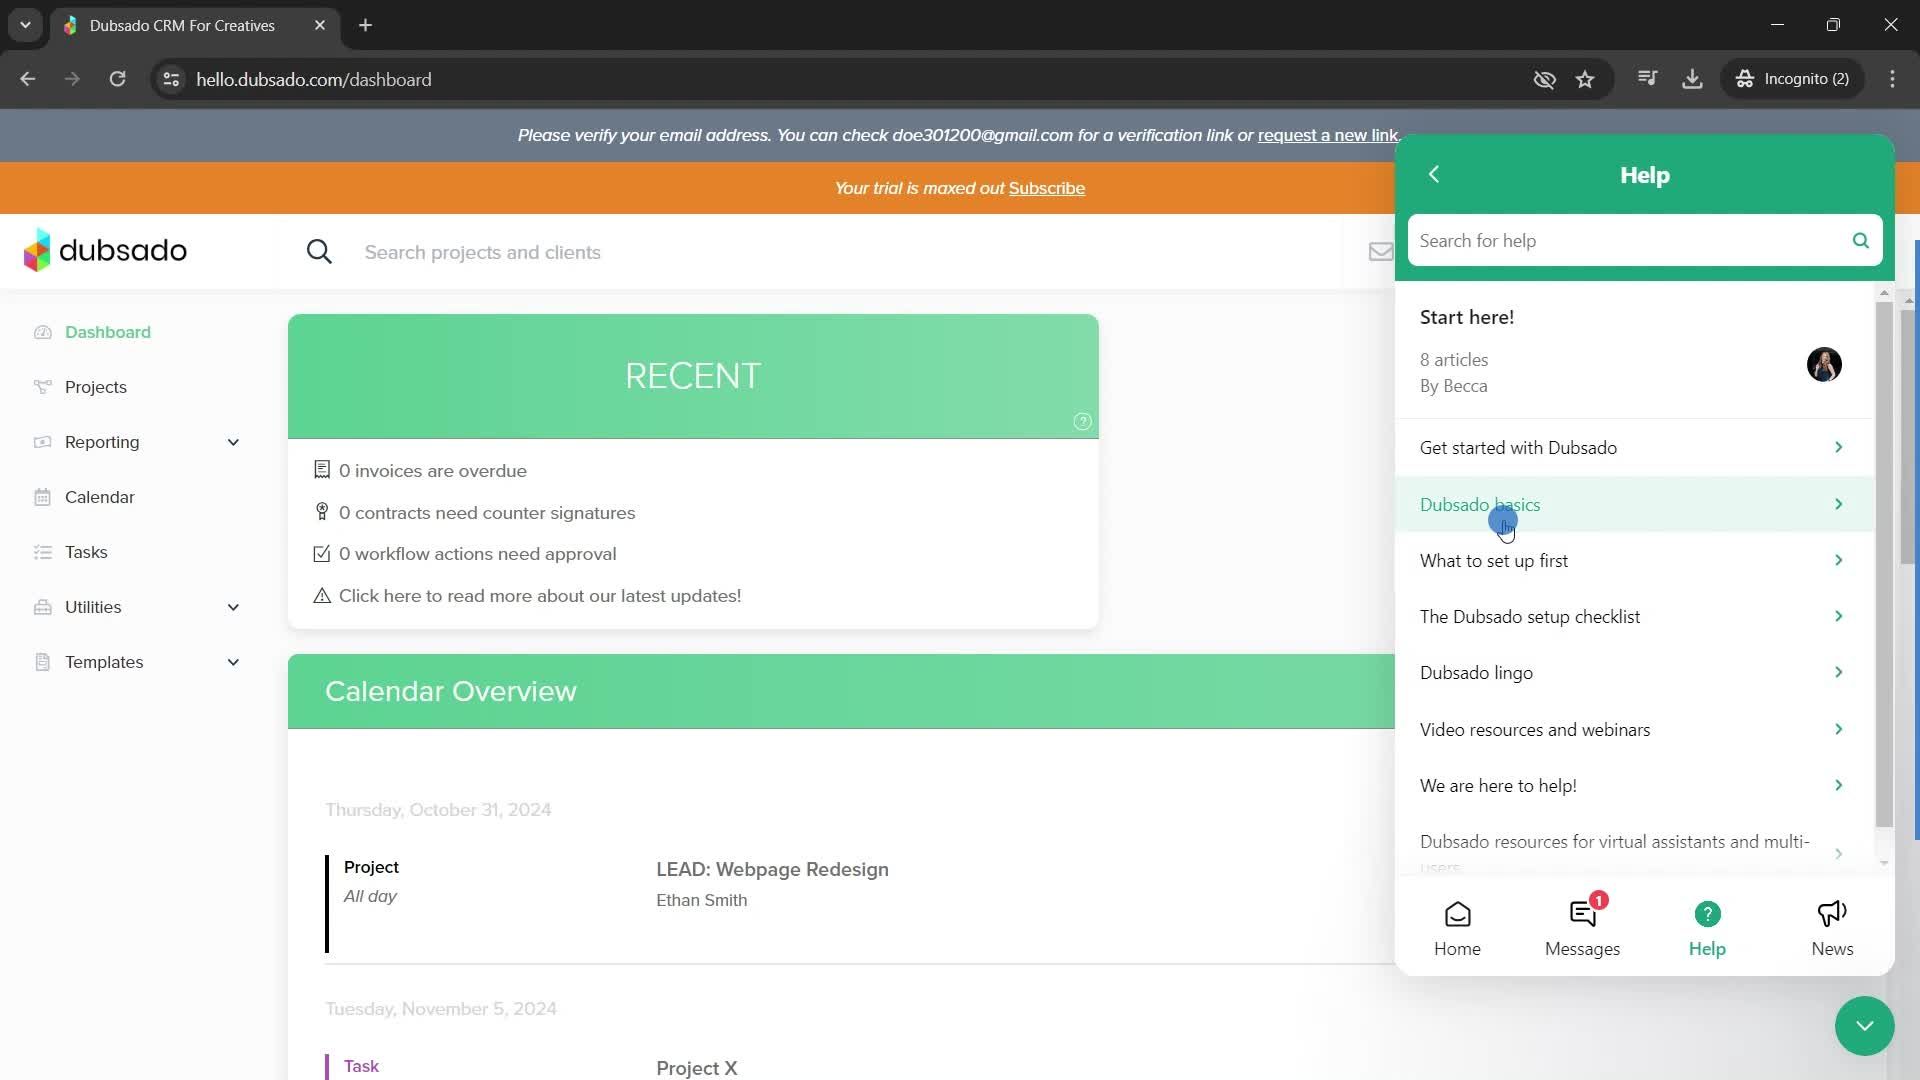
Task: Click the warning triangle icon beside latest updates
Action: 322,596
